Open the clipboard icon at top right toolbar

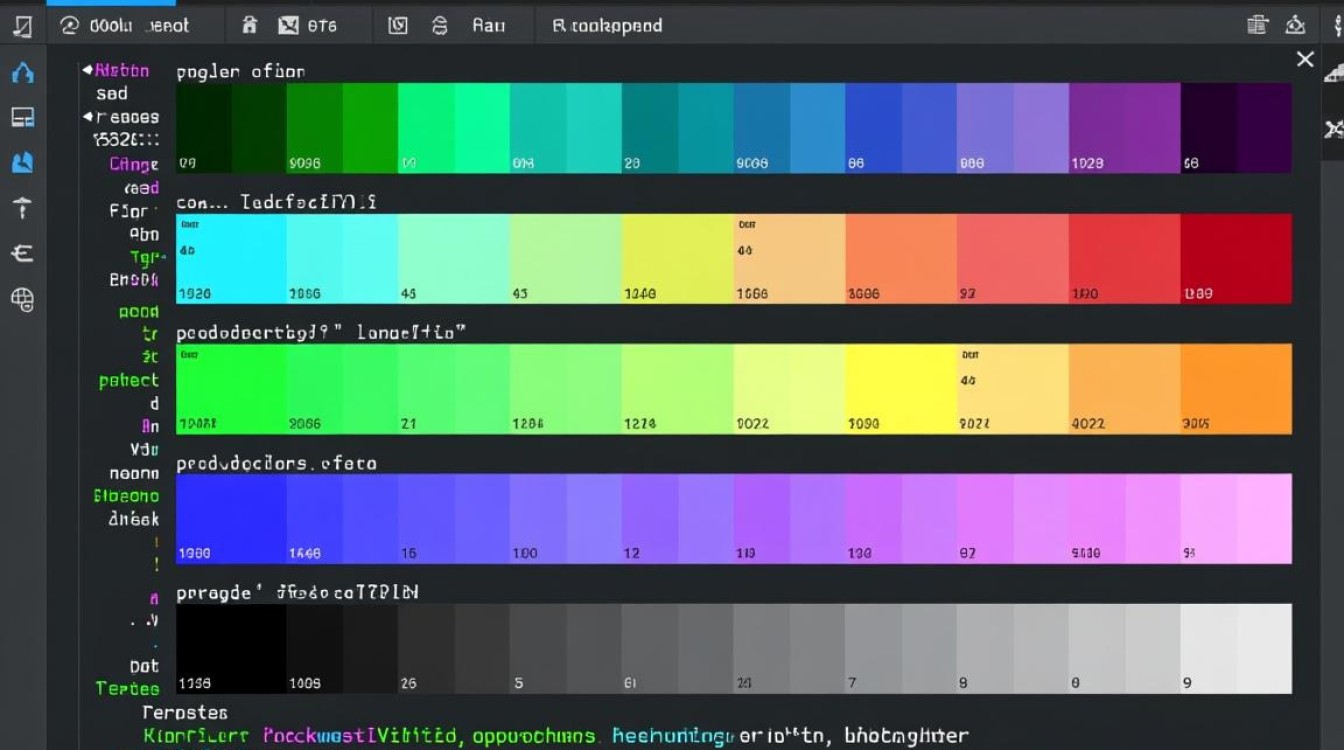[x=1258, y=26]
